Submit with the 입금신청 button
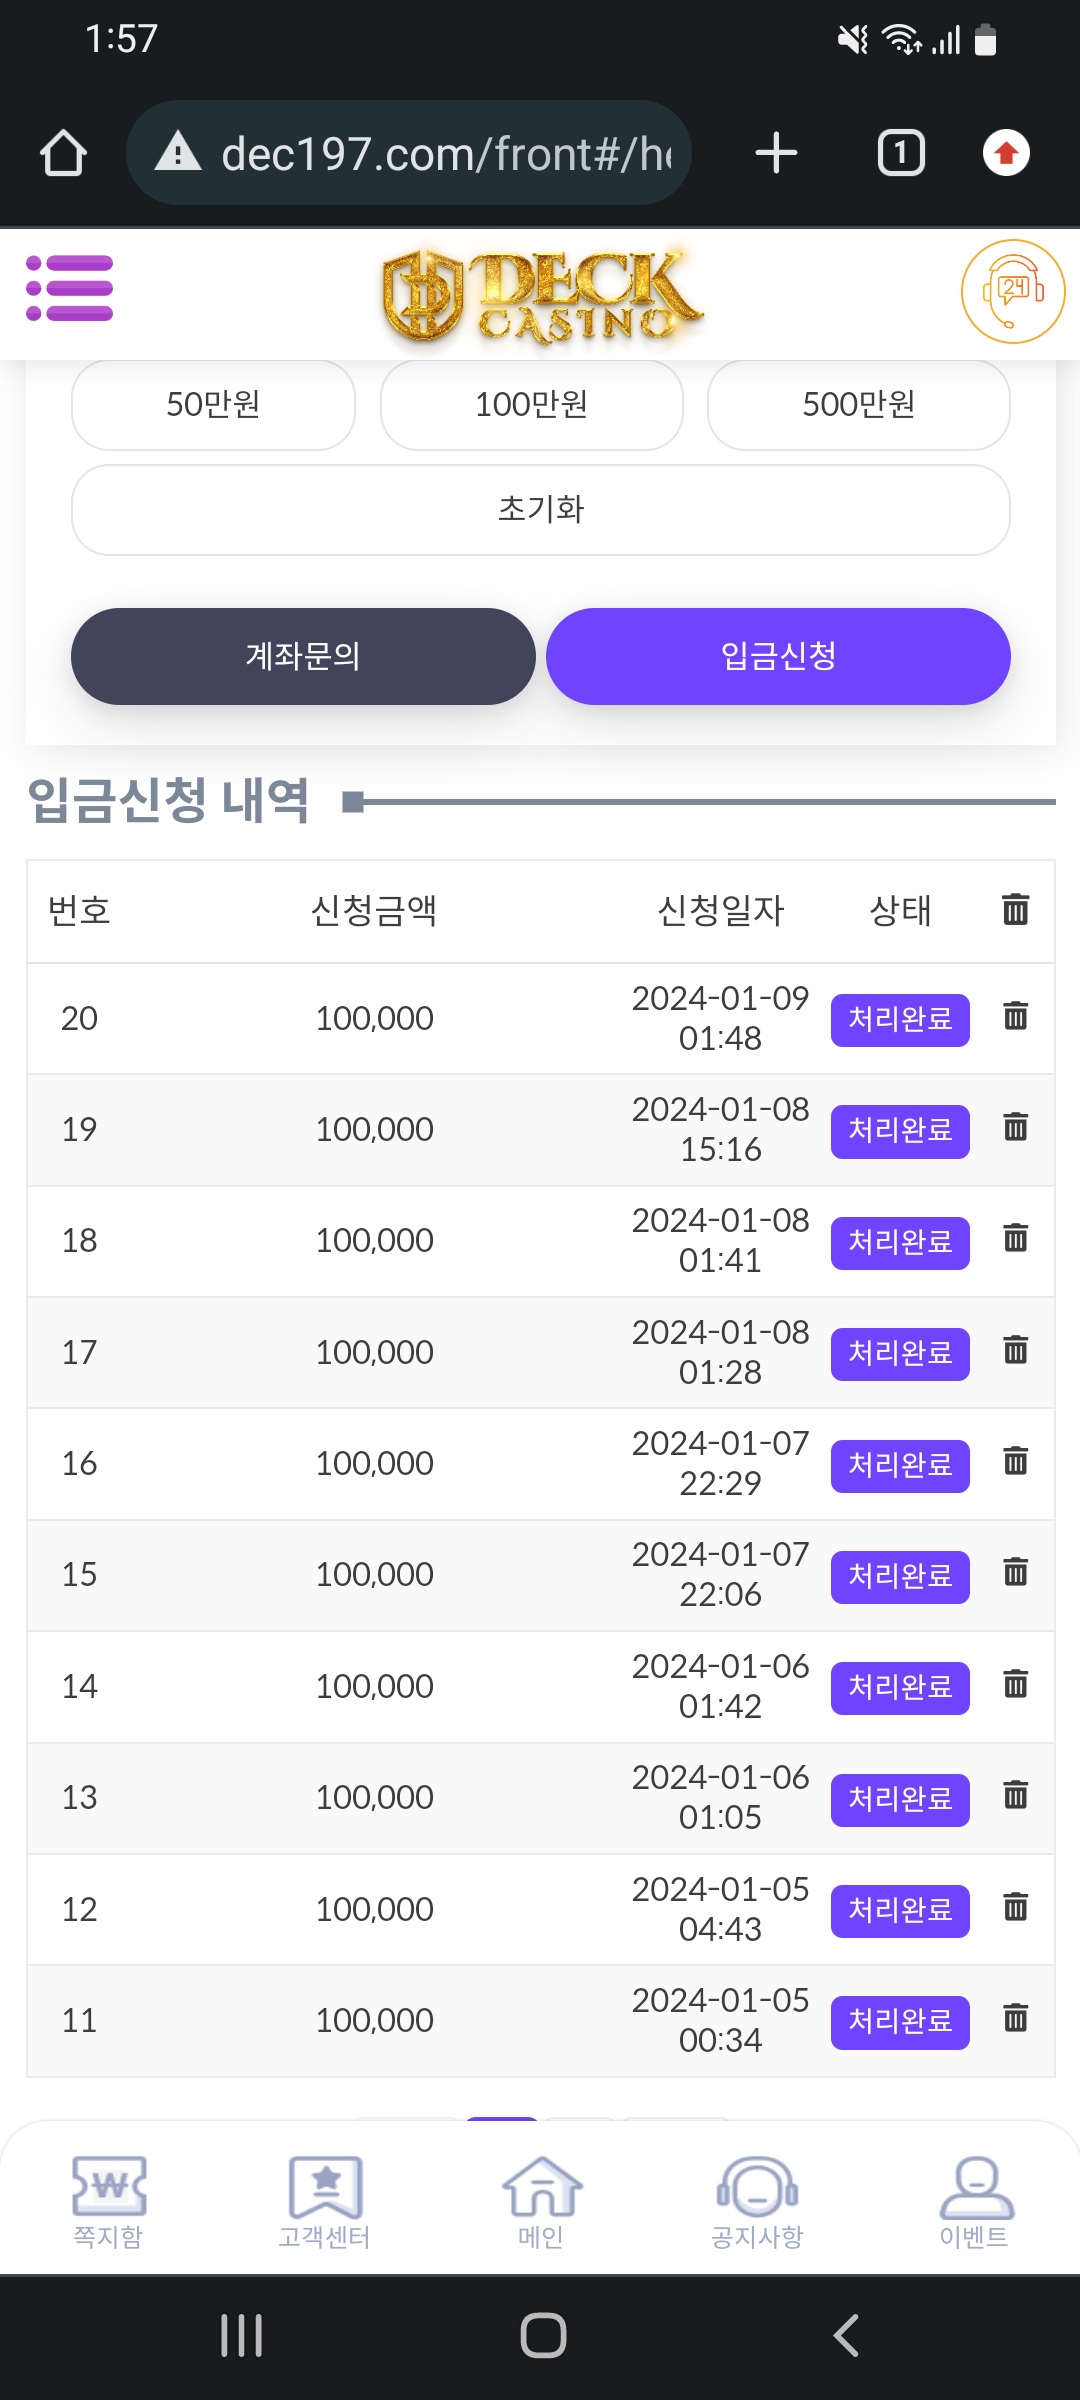This screenshot has width=1080, height=2400. [x=778, y=656]
